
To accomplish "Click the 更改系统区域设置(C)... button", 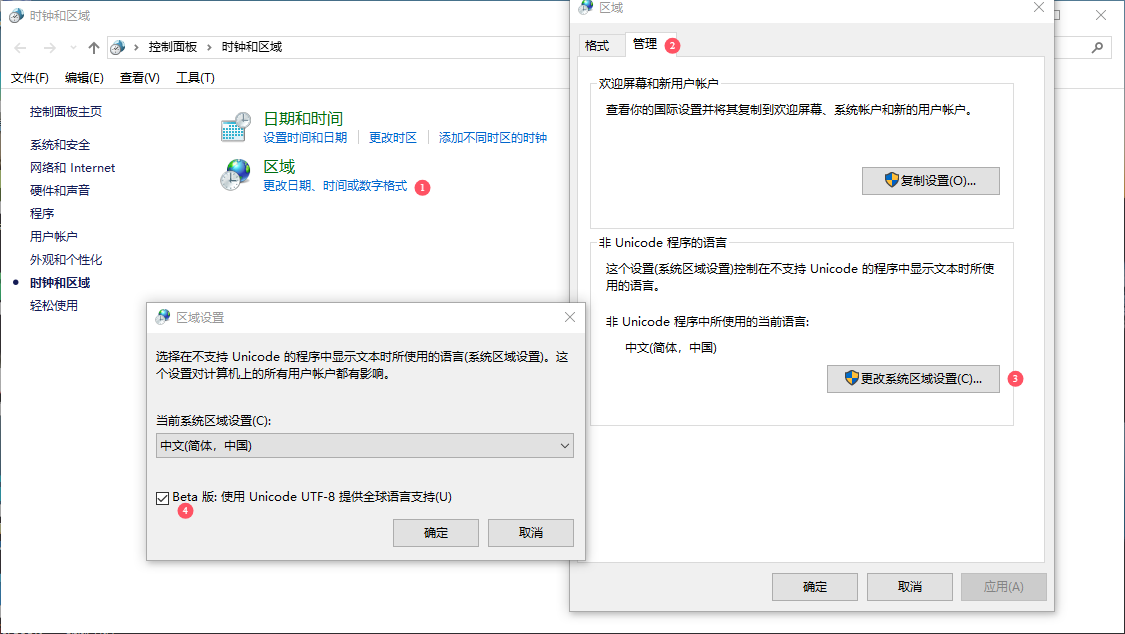I will (x=913, y=379).
